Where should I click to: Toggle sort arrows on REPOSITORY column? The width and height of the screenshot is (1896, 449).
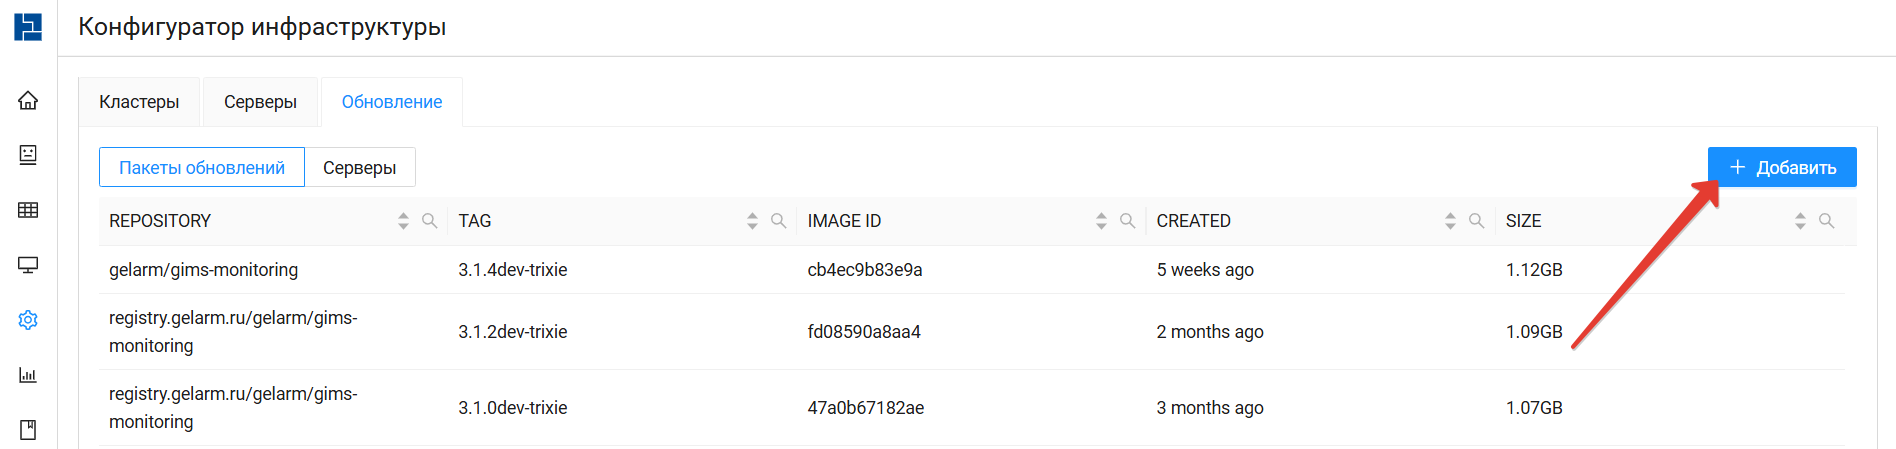click(403, 221)
